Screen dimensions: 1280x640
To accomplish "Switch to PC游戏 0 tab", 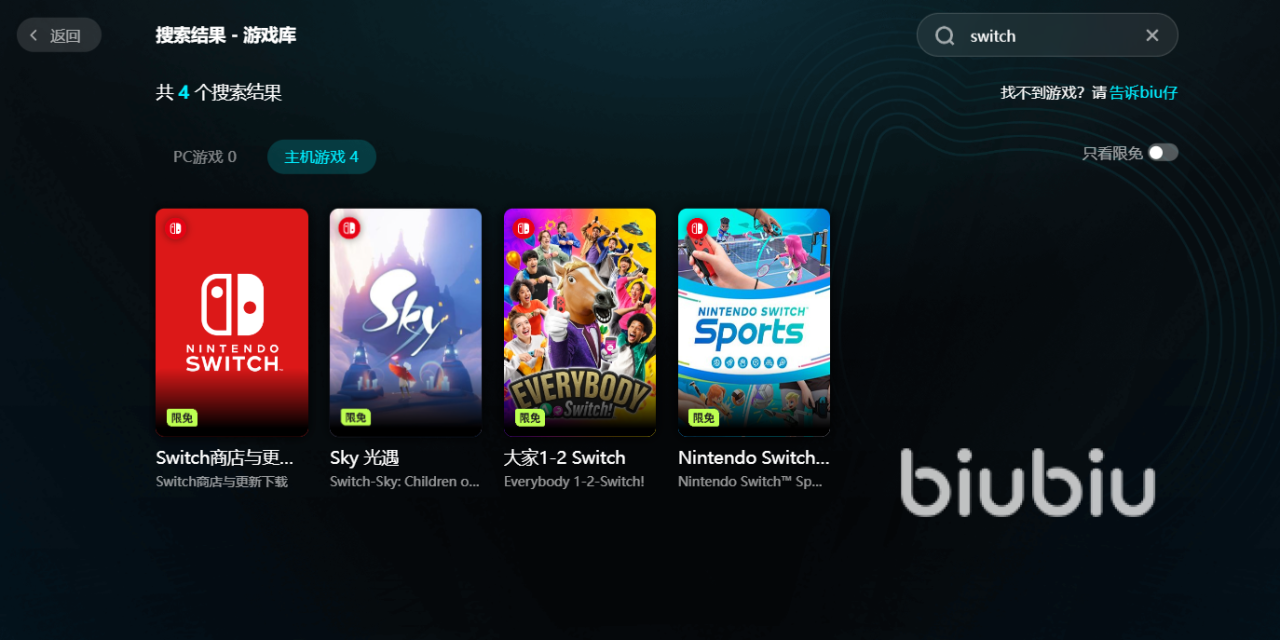I will [x=205, y=157].
